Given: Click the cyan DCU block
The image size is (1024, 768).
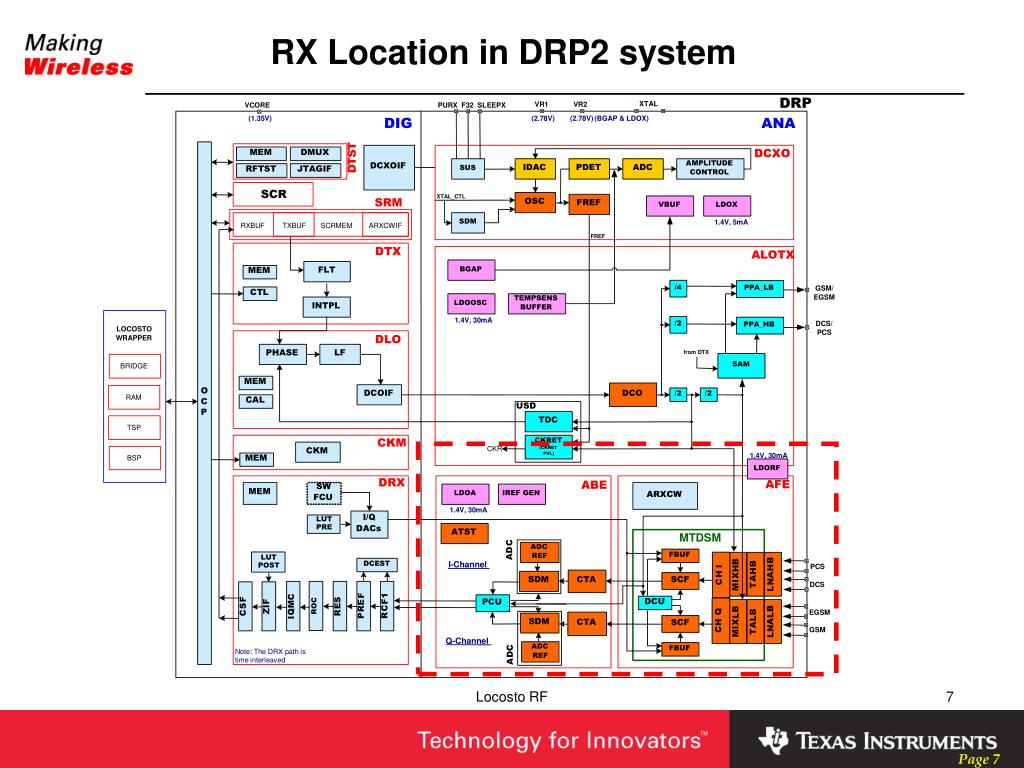Looking at the screenshot, I should click(655, 602).
